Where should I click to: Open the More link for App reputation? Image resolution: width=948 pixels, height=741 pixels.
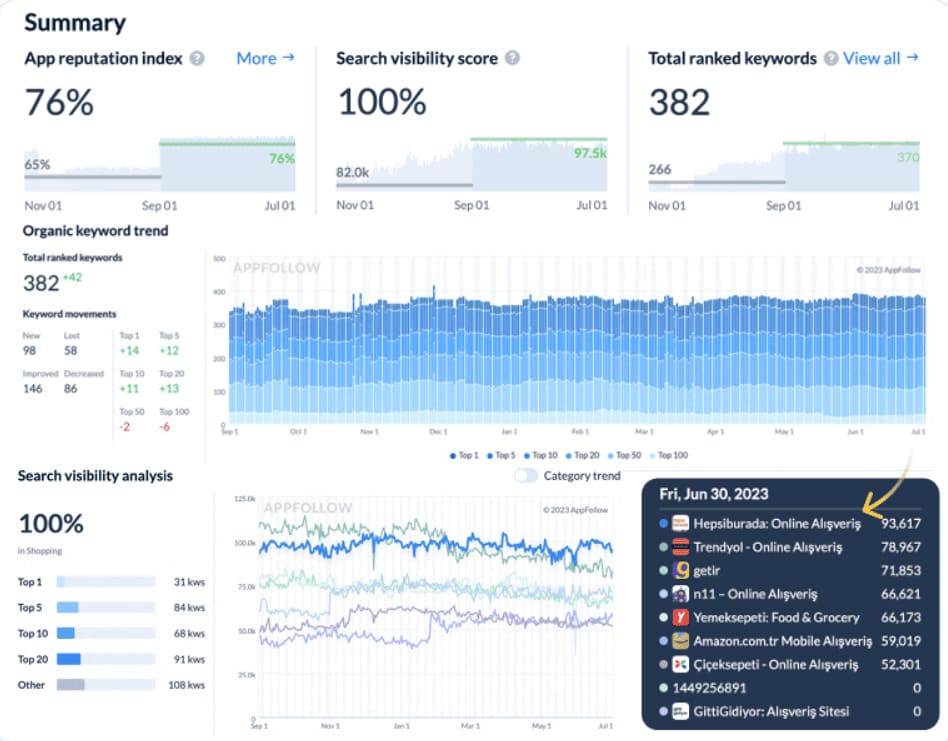point(265,58)
